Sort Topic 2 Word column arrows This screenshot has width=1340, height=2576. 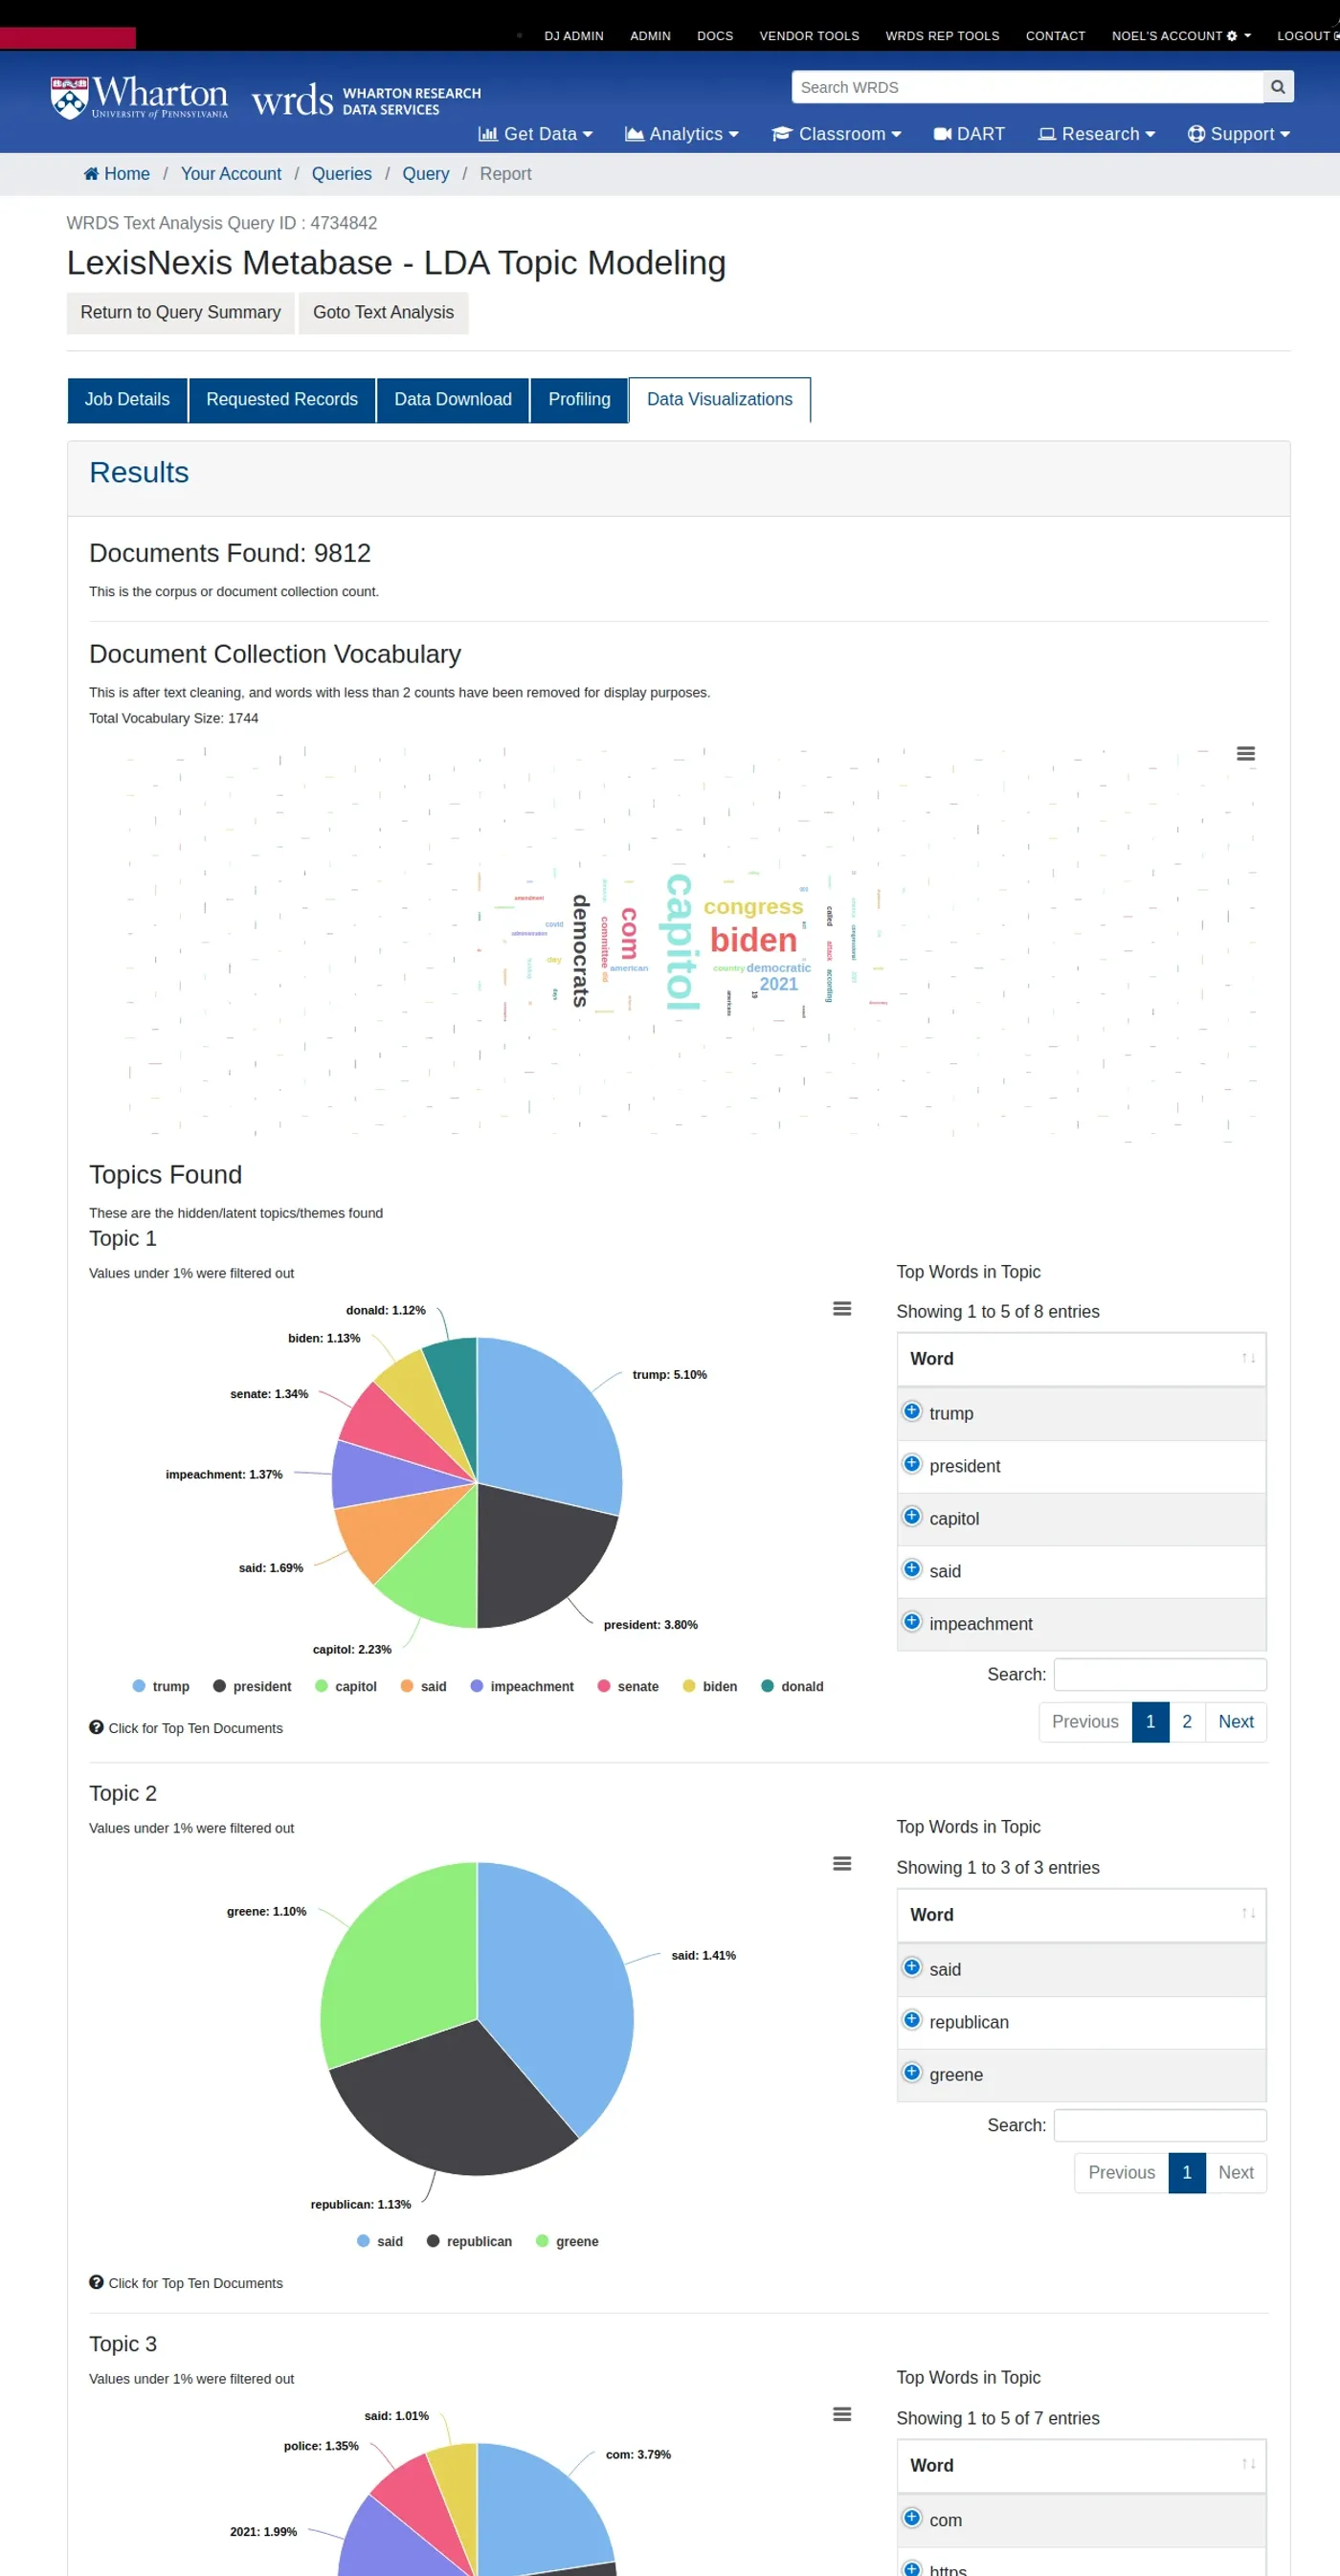coord(1248,1914)
